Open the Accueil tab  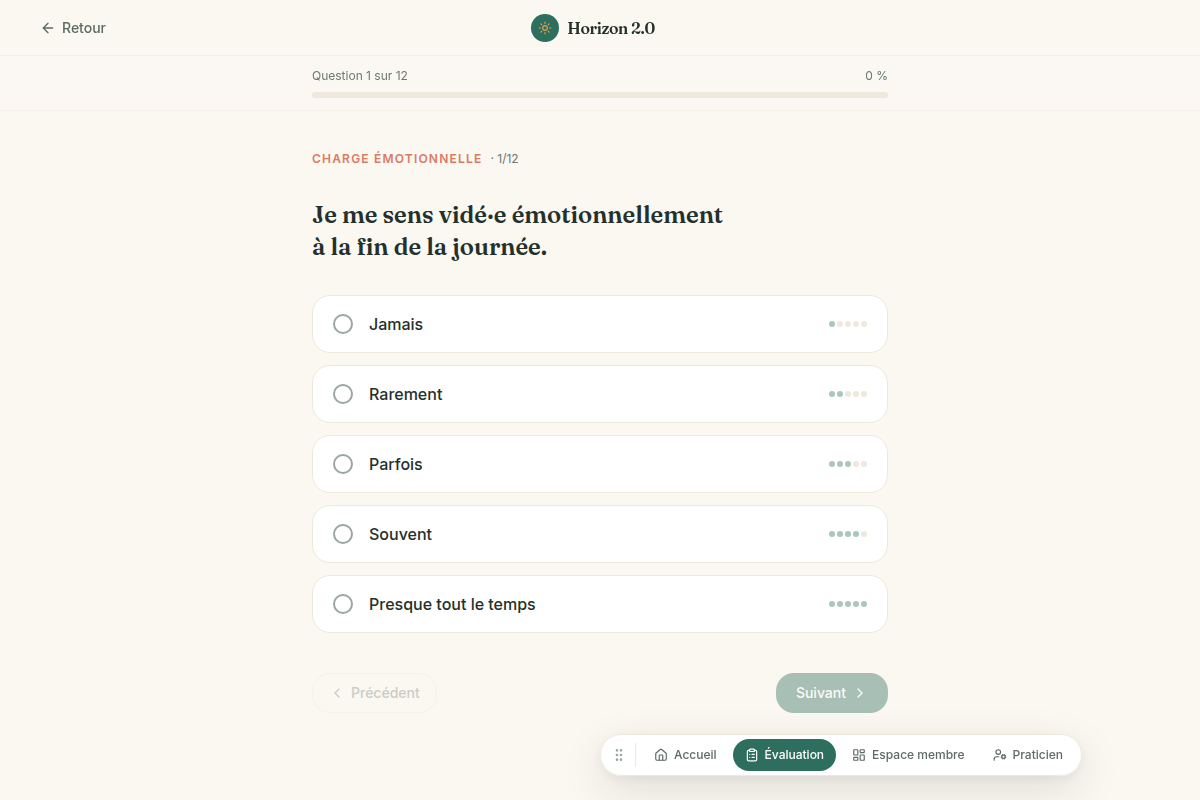point(685,755)
